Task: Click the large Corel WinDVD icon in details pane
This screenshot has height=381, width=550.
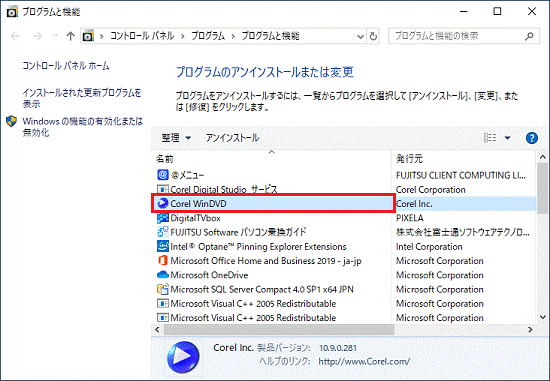Action: coord(183,357)
